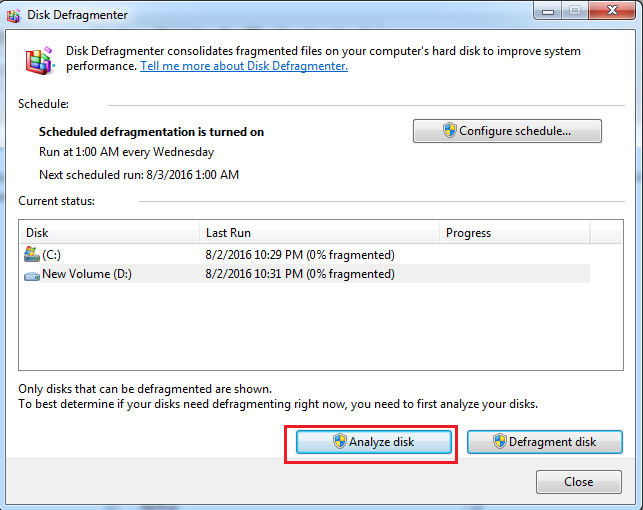Click the shield icon on Configure schedule
The width and height of the screenshot is (643, 510).
[449, 131]
